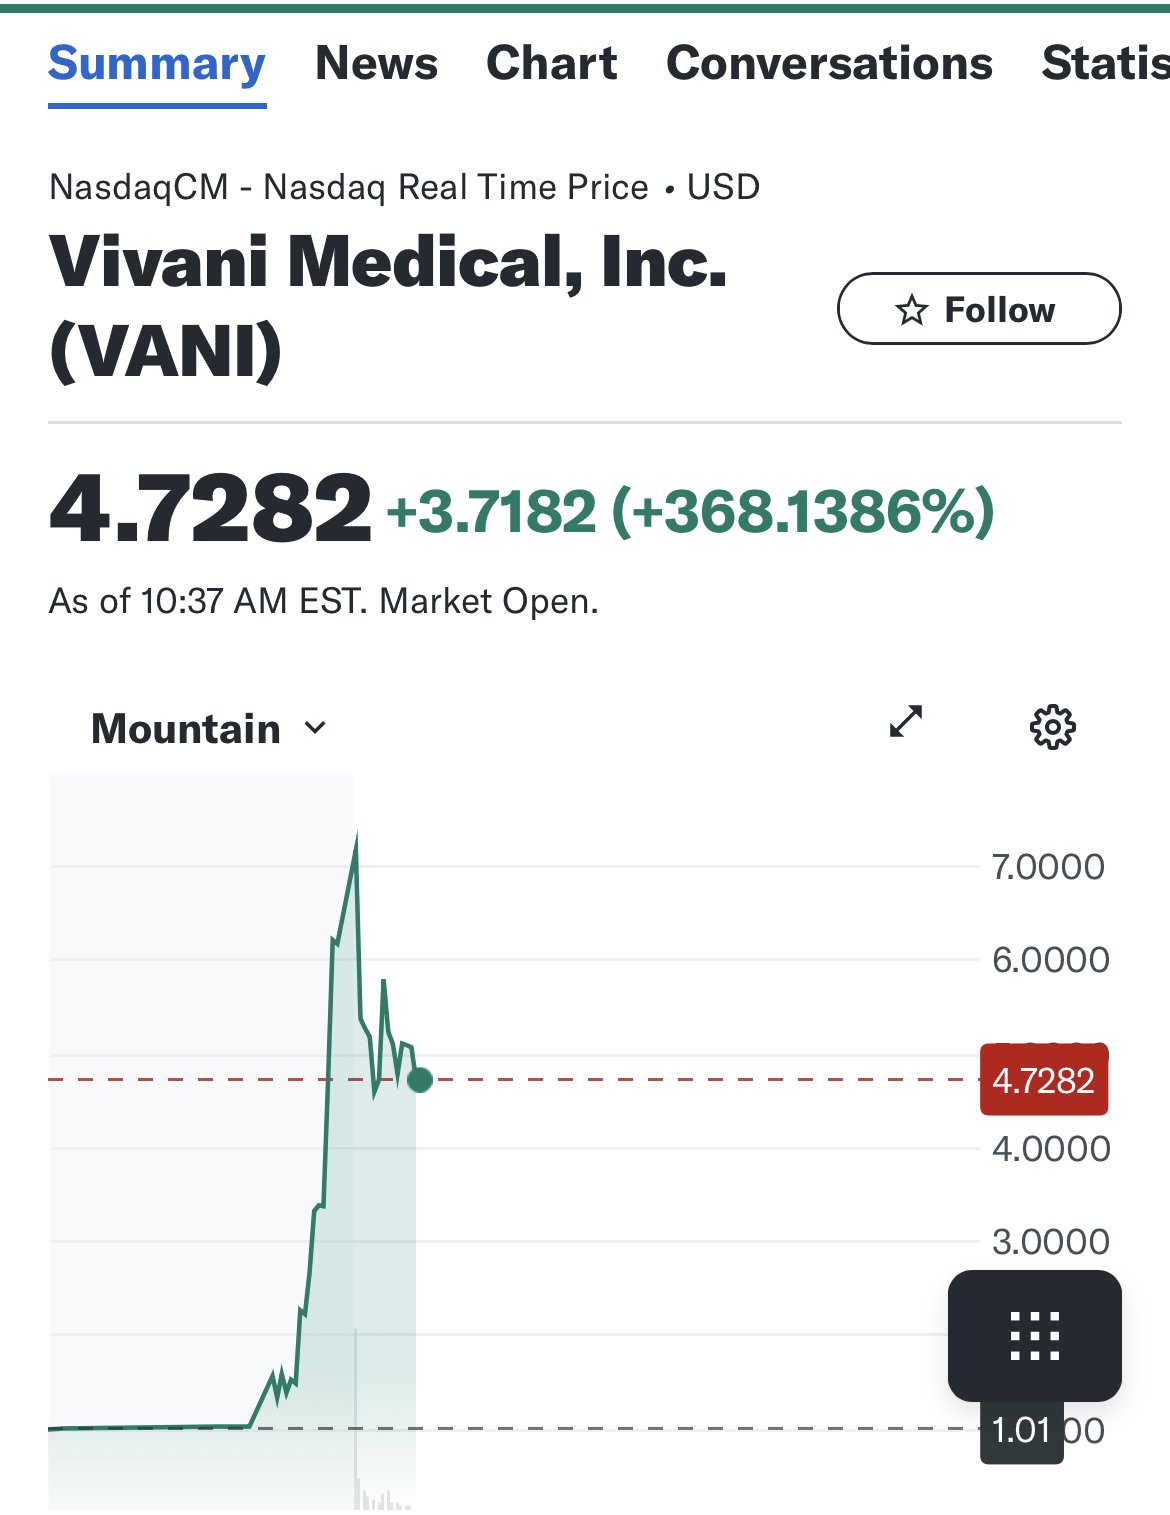Click the chart peak near 7.0000

[x=356, y=838]
